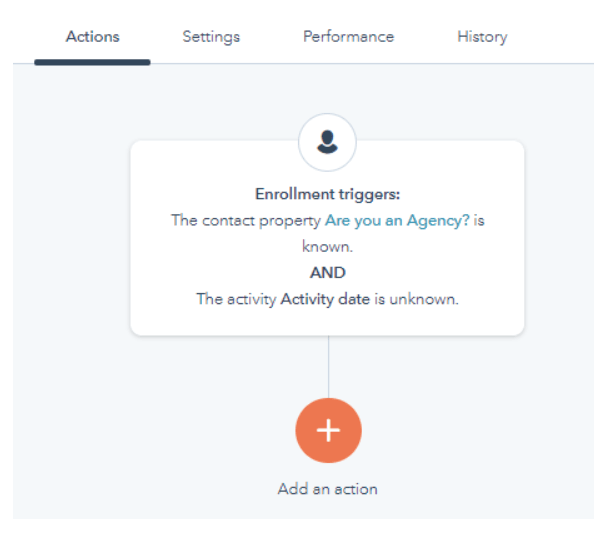612x537 pixels.
Task: Click the word 'known.' in the first condition
Action: 327,246
